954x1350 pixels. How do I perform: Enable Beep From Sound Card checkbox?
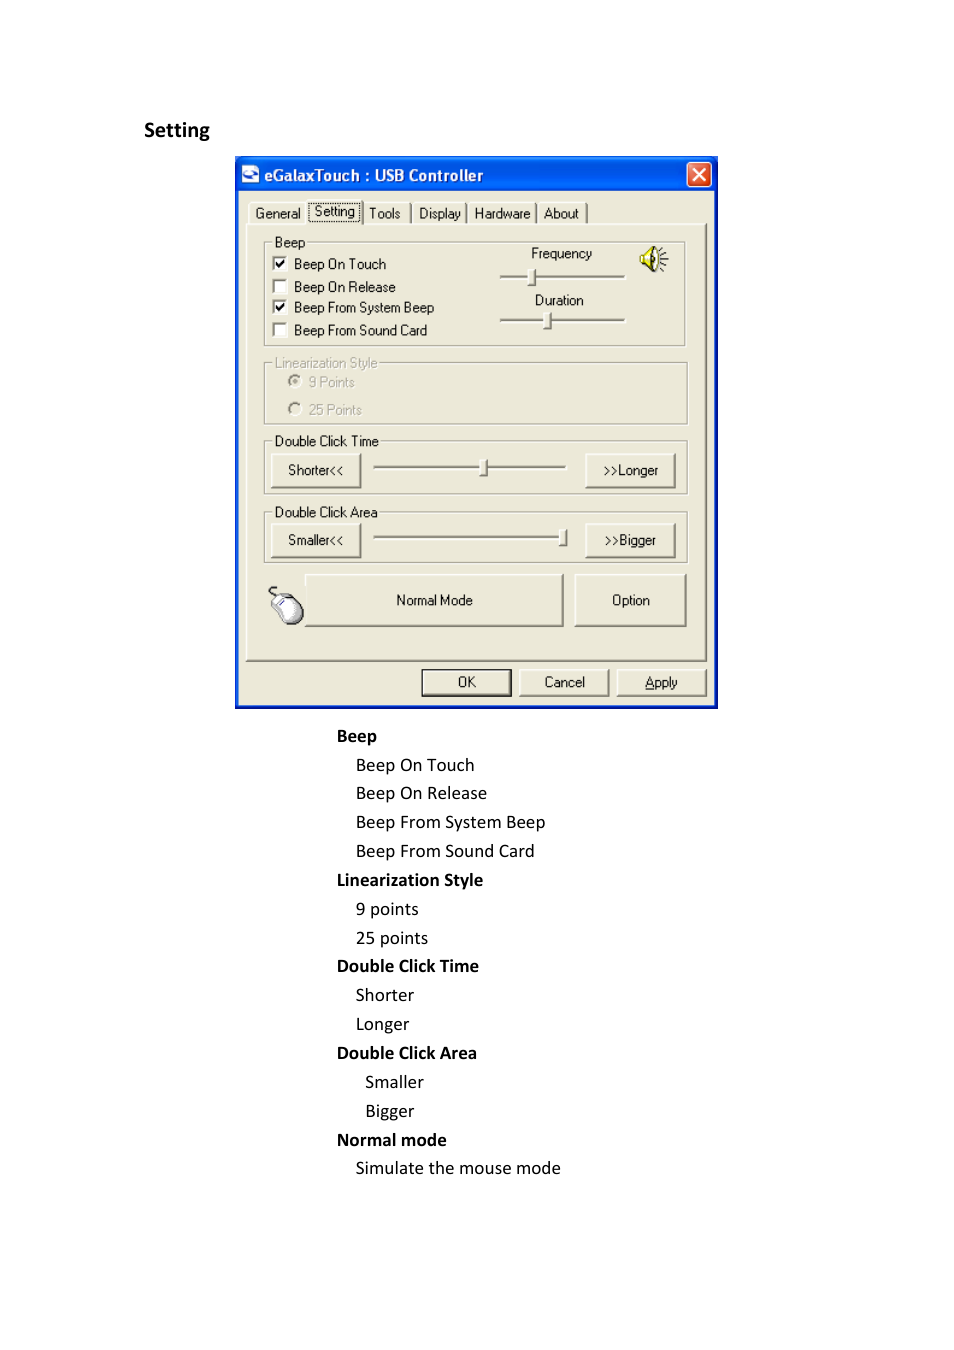[x=280, y=330]
